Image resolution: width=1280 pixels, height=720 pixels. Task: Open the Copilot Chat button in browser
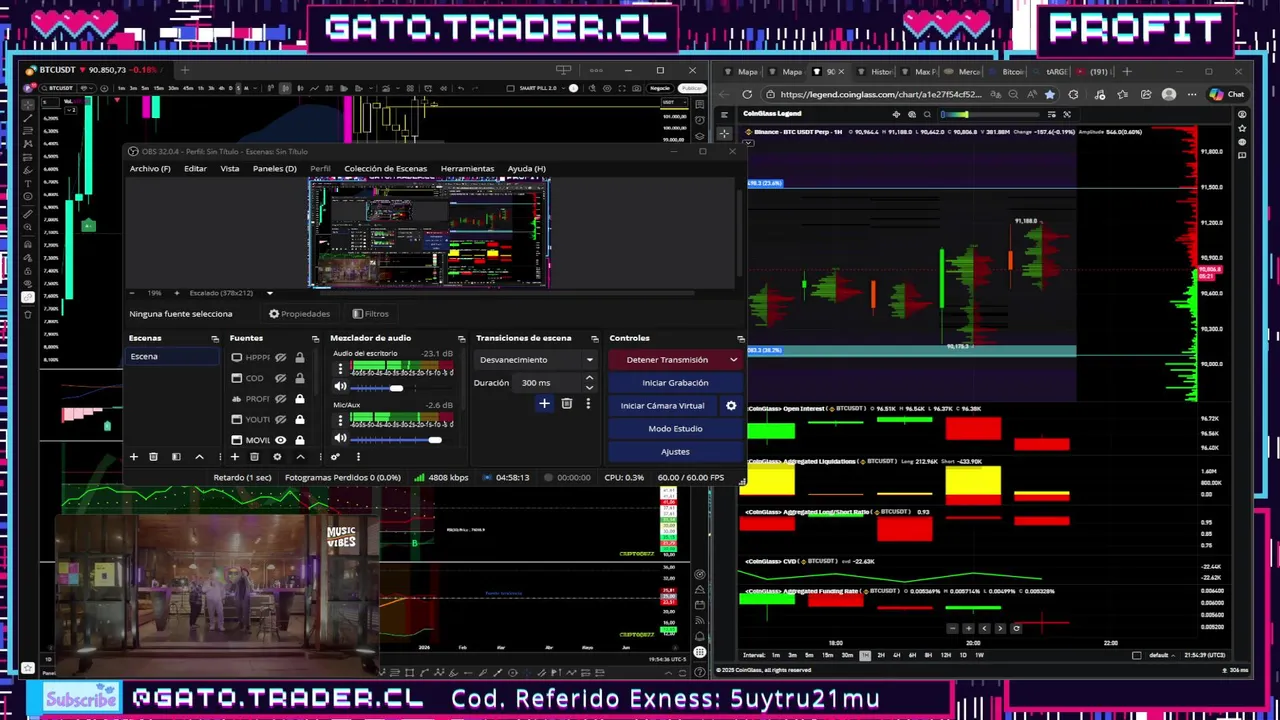pyautogui.click(x=1226, y=94)
